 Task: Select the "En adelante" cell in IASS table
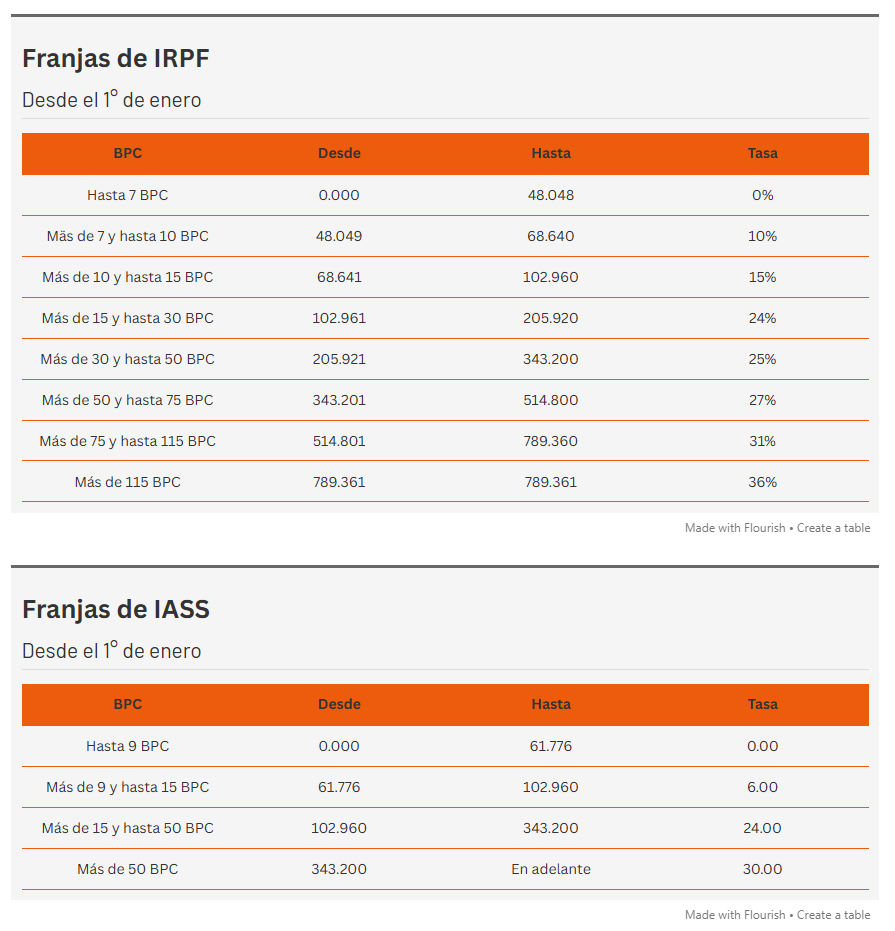point(551,870)
